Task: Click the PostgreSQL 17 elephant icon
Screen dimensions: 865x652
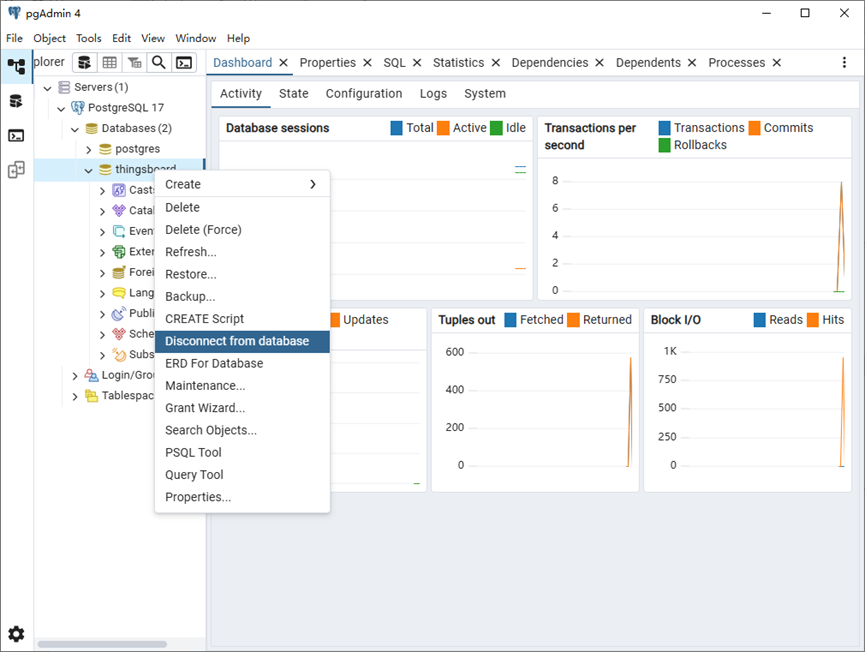Action: click(78, 108)
